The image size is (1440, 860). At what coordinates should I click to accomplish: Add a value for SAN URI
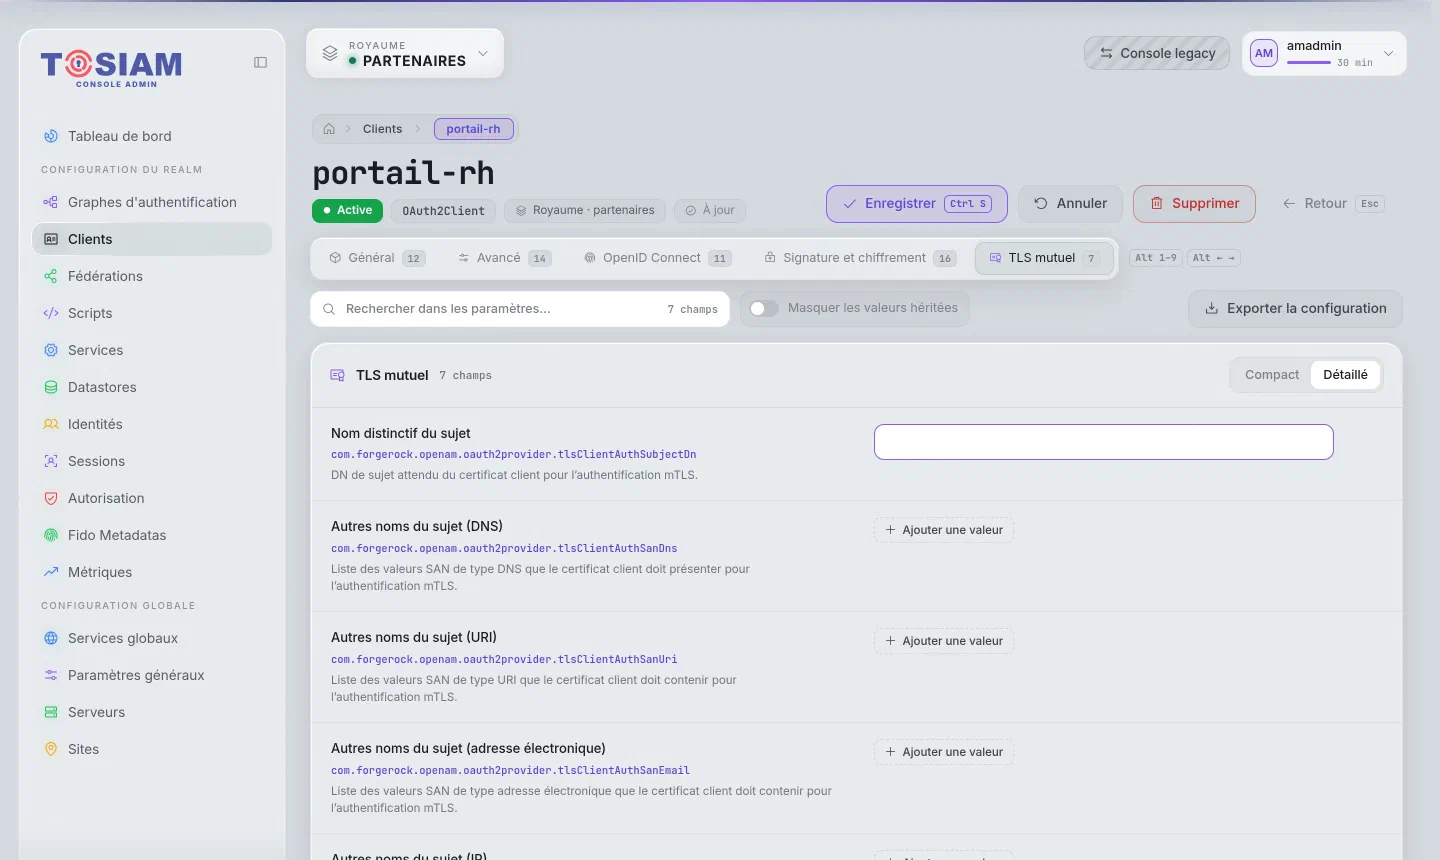click(x=944, y=641)
